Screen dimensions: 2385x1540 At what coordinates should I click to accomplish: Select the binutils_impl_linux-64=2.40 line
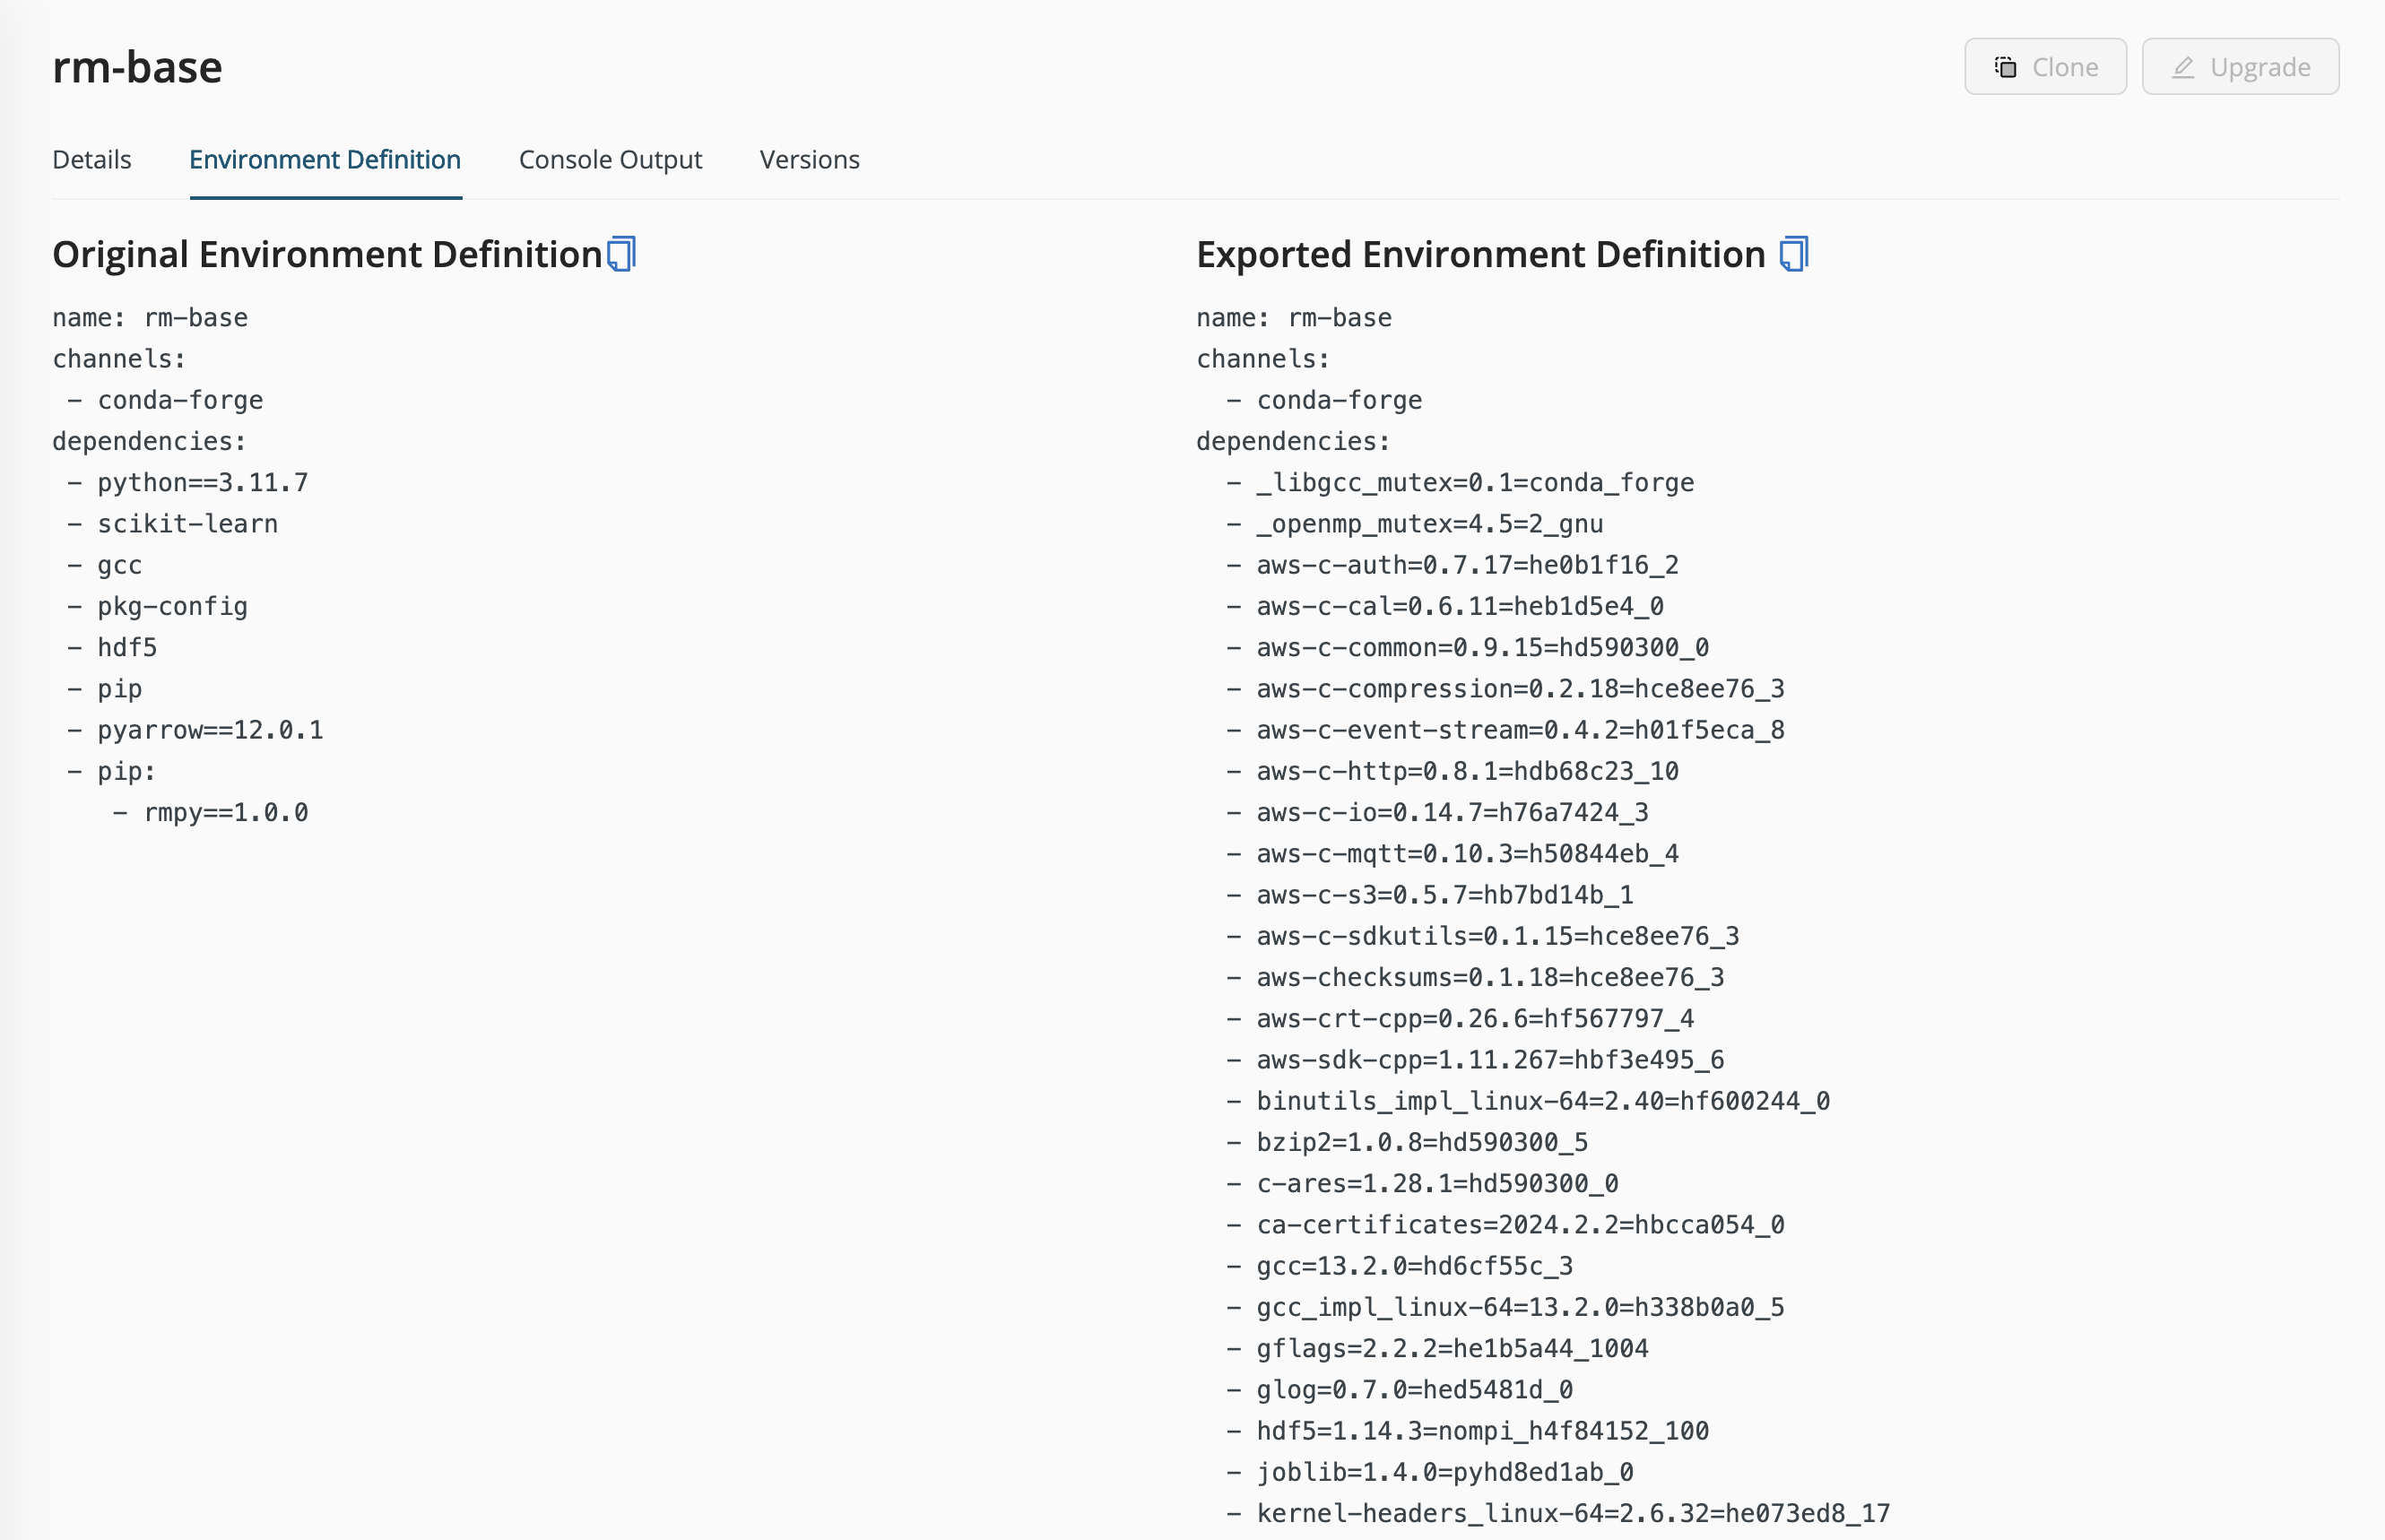[1528, 1101]
